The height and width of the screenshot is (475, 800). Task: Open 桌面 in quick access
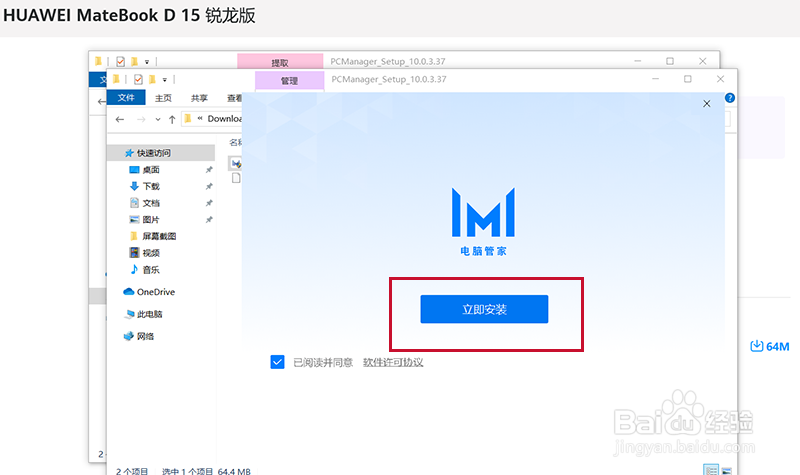point(151,169)
